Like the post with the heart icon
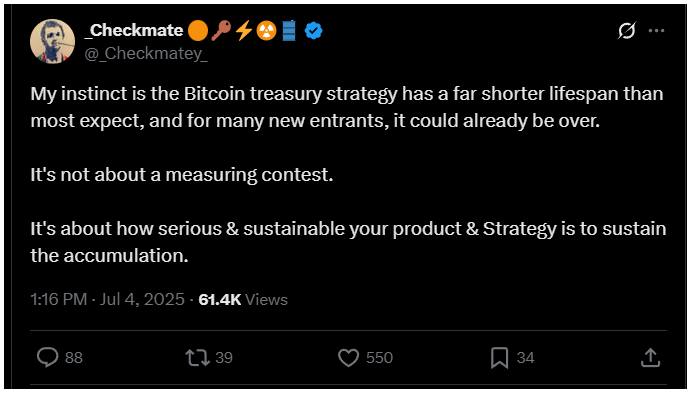 click(348, 358)
